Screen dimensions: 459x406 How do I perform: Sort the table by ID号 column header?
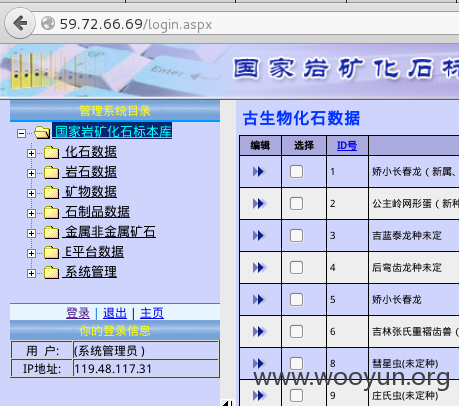tap(347, 145)
